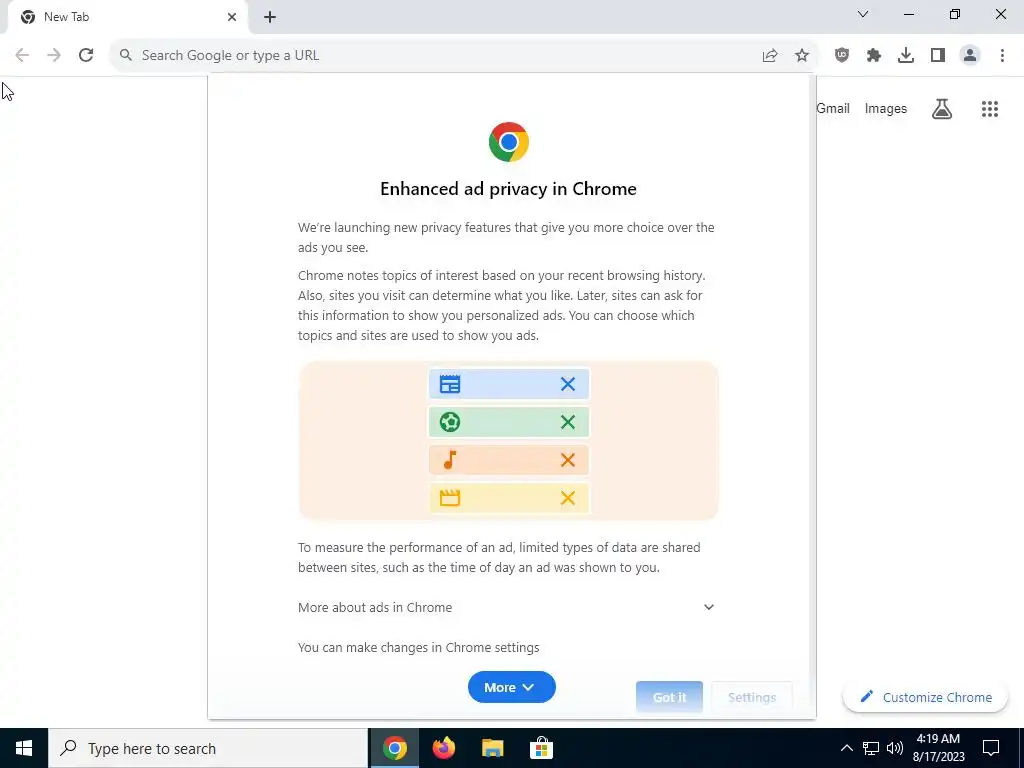1024x768 pixels.
Task: Click the Got it button
Action: pos(669,697)
